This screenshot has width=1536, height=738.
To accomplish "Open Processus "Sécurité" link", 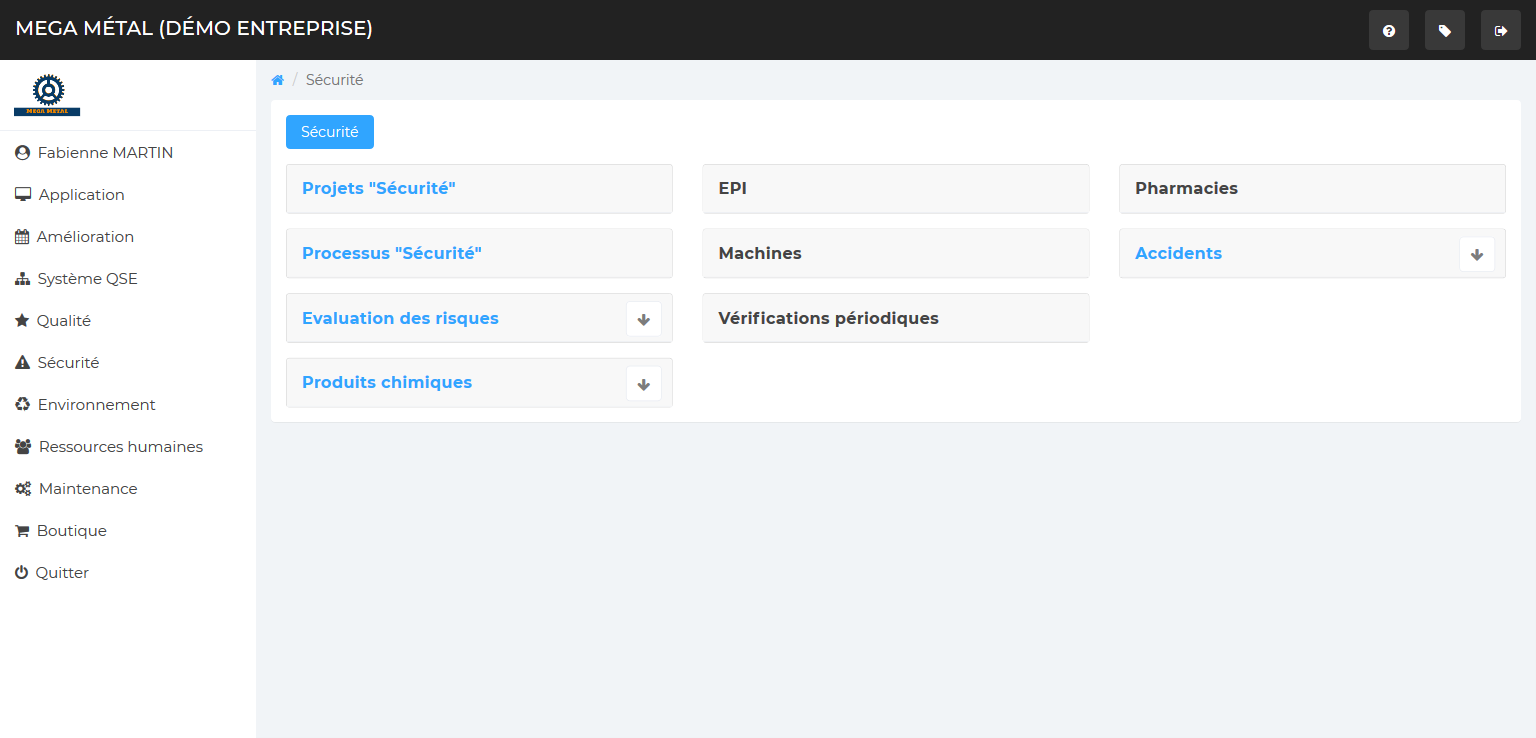I will (x=392, y=254).
